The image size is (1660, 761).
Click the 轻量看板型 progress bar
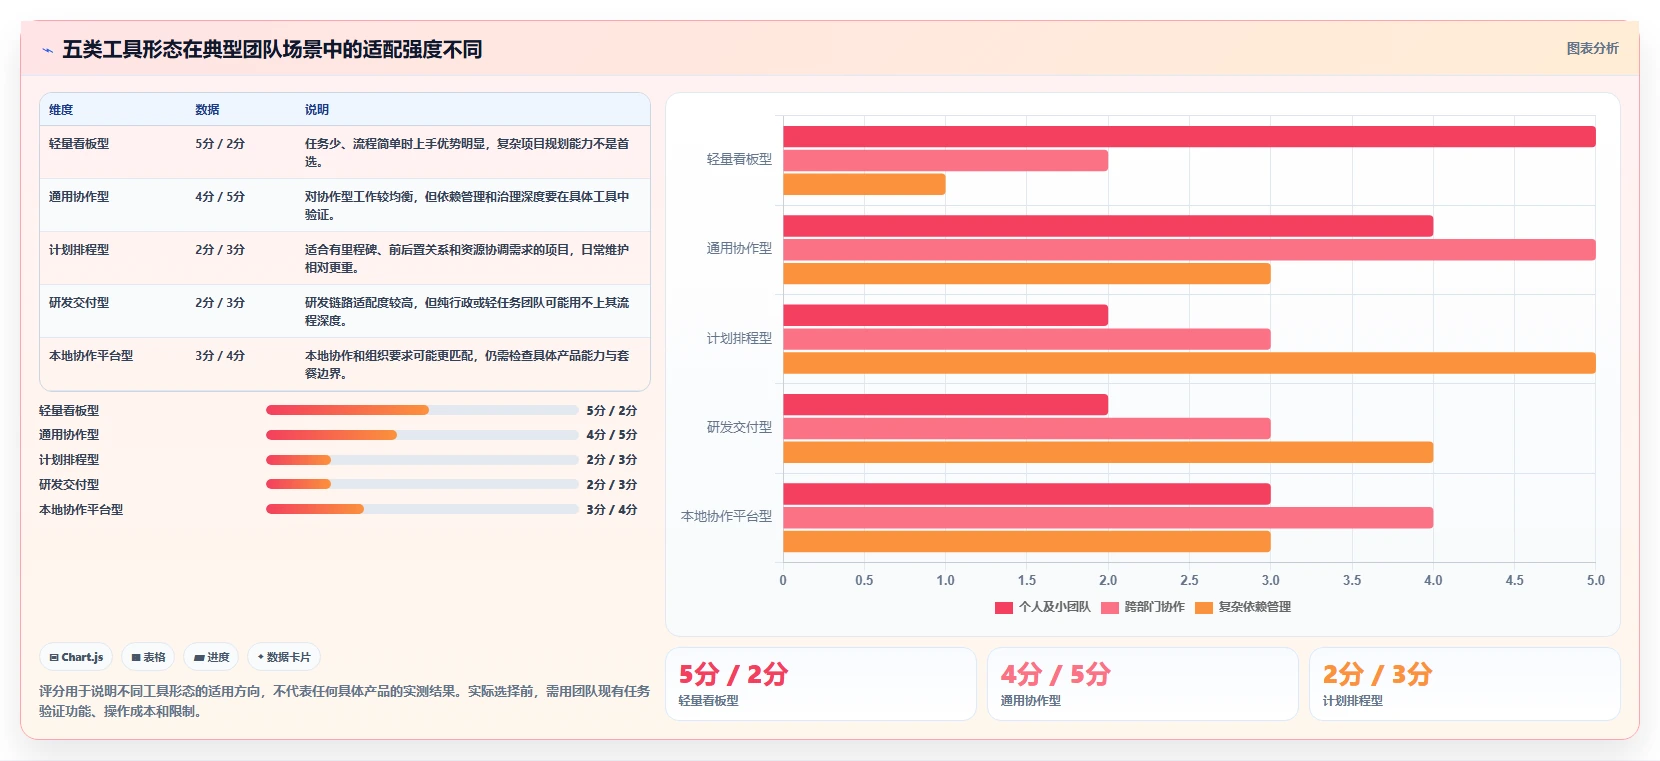tap(422, 410)
